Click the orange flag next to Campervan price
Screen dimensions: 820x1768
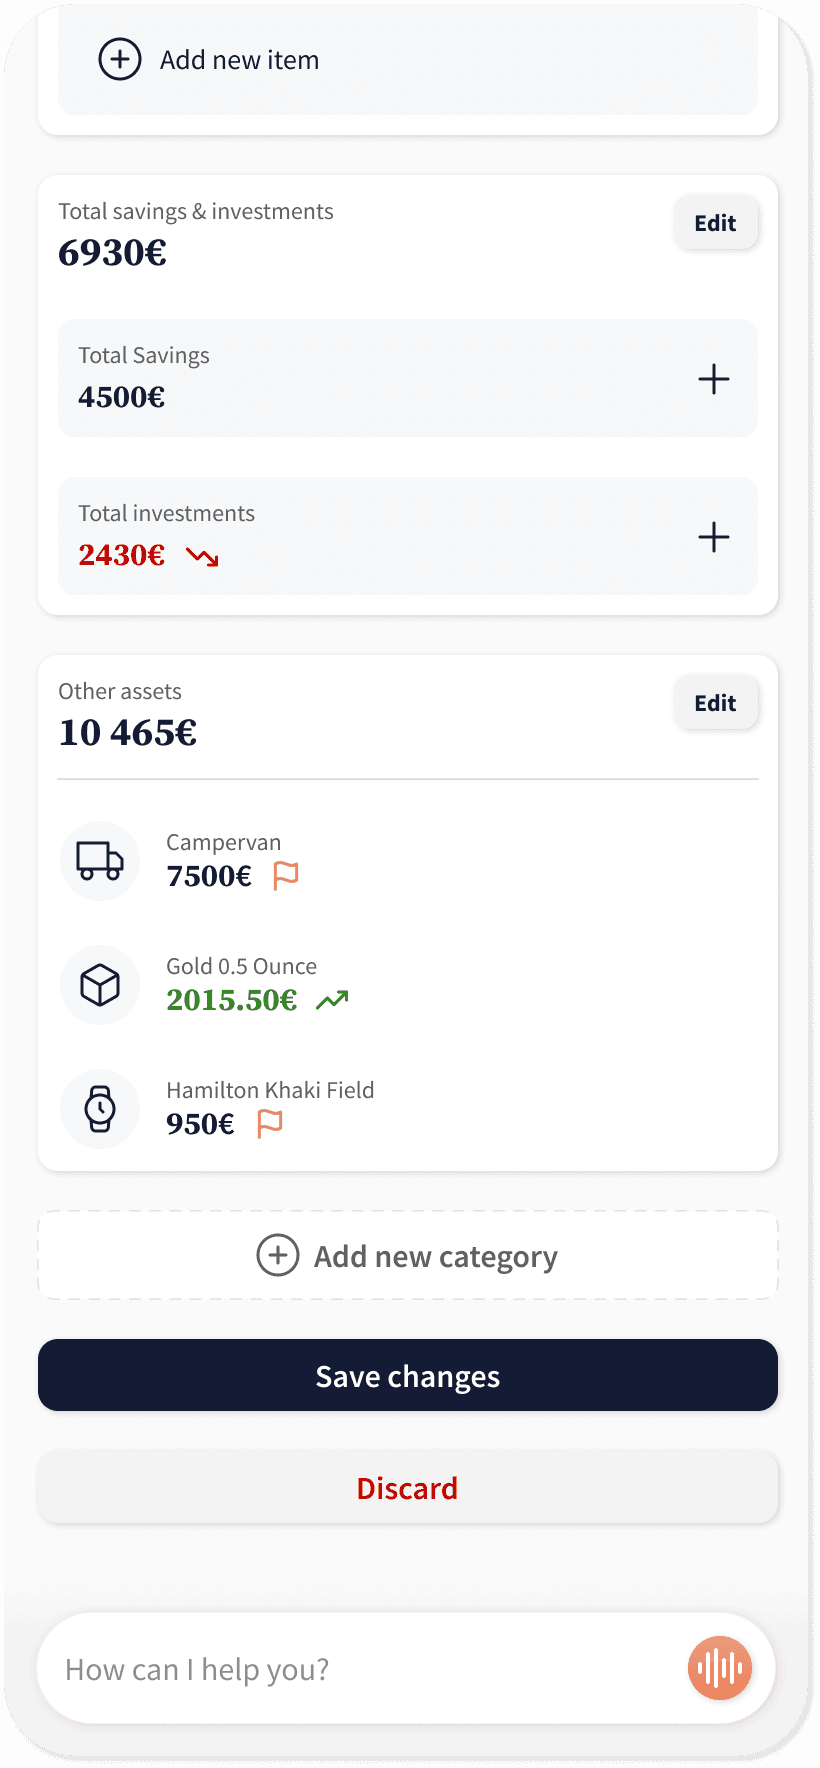click(286, 875)
